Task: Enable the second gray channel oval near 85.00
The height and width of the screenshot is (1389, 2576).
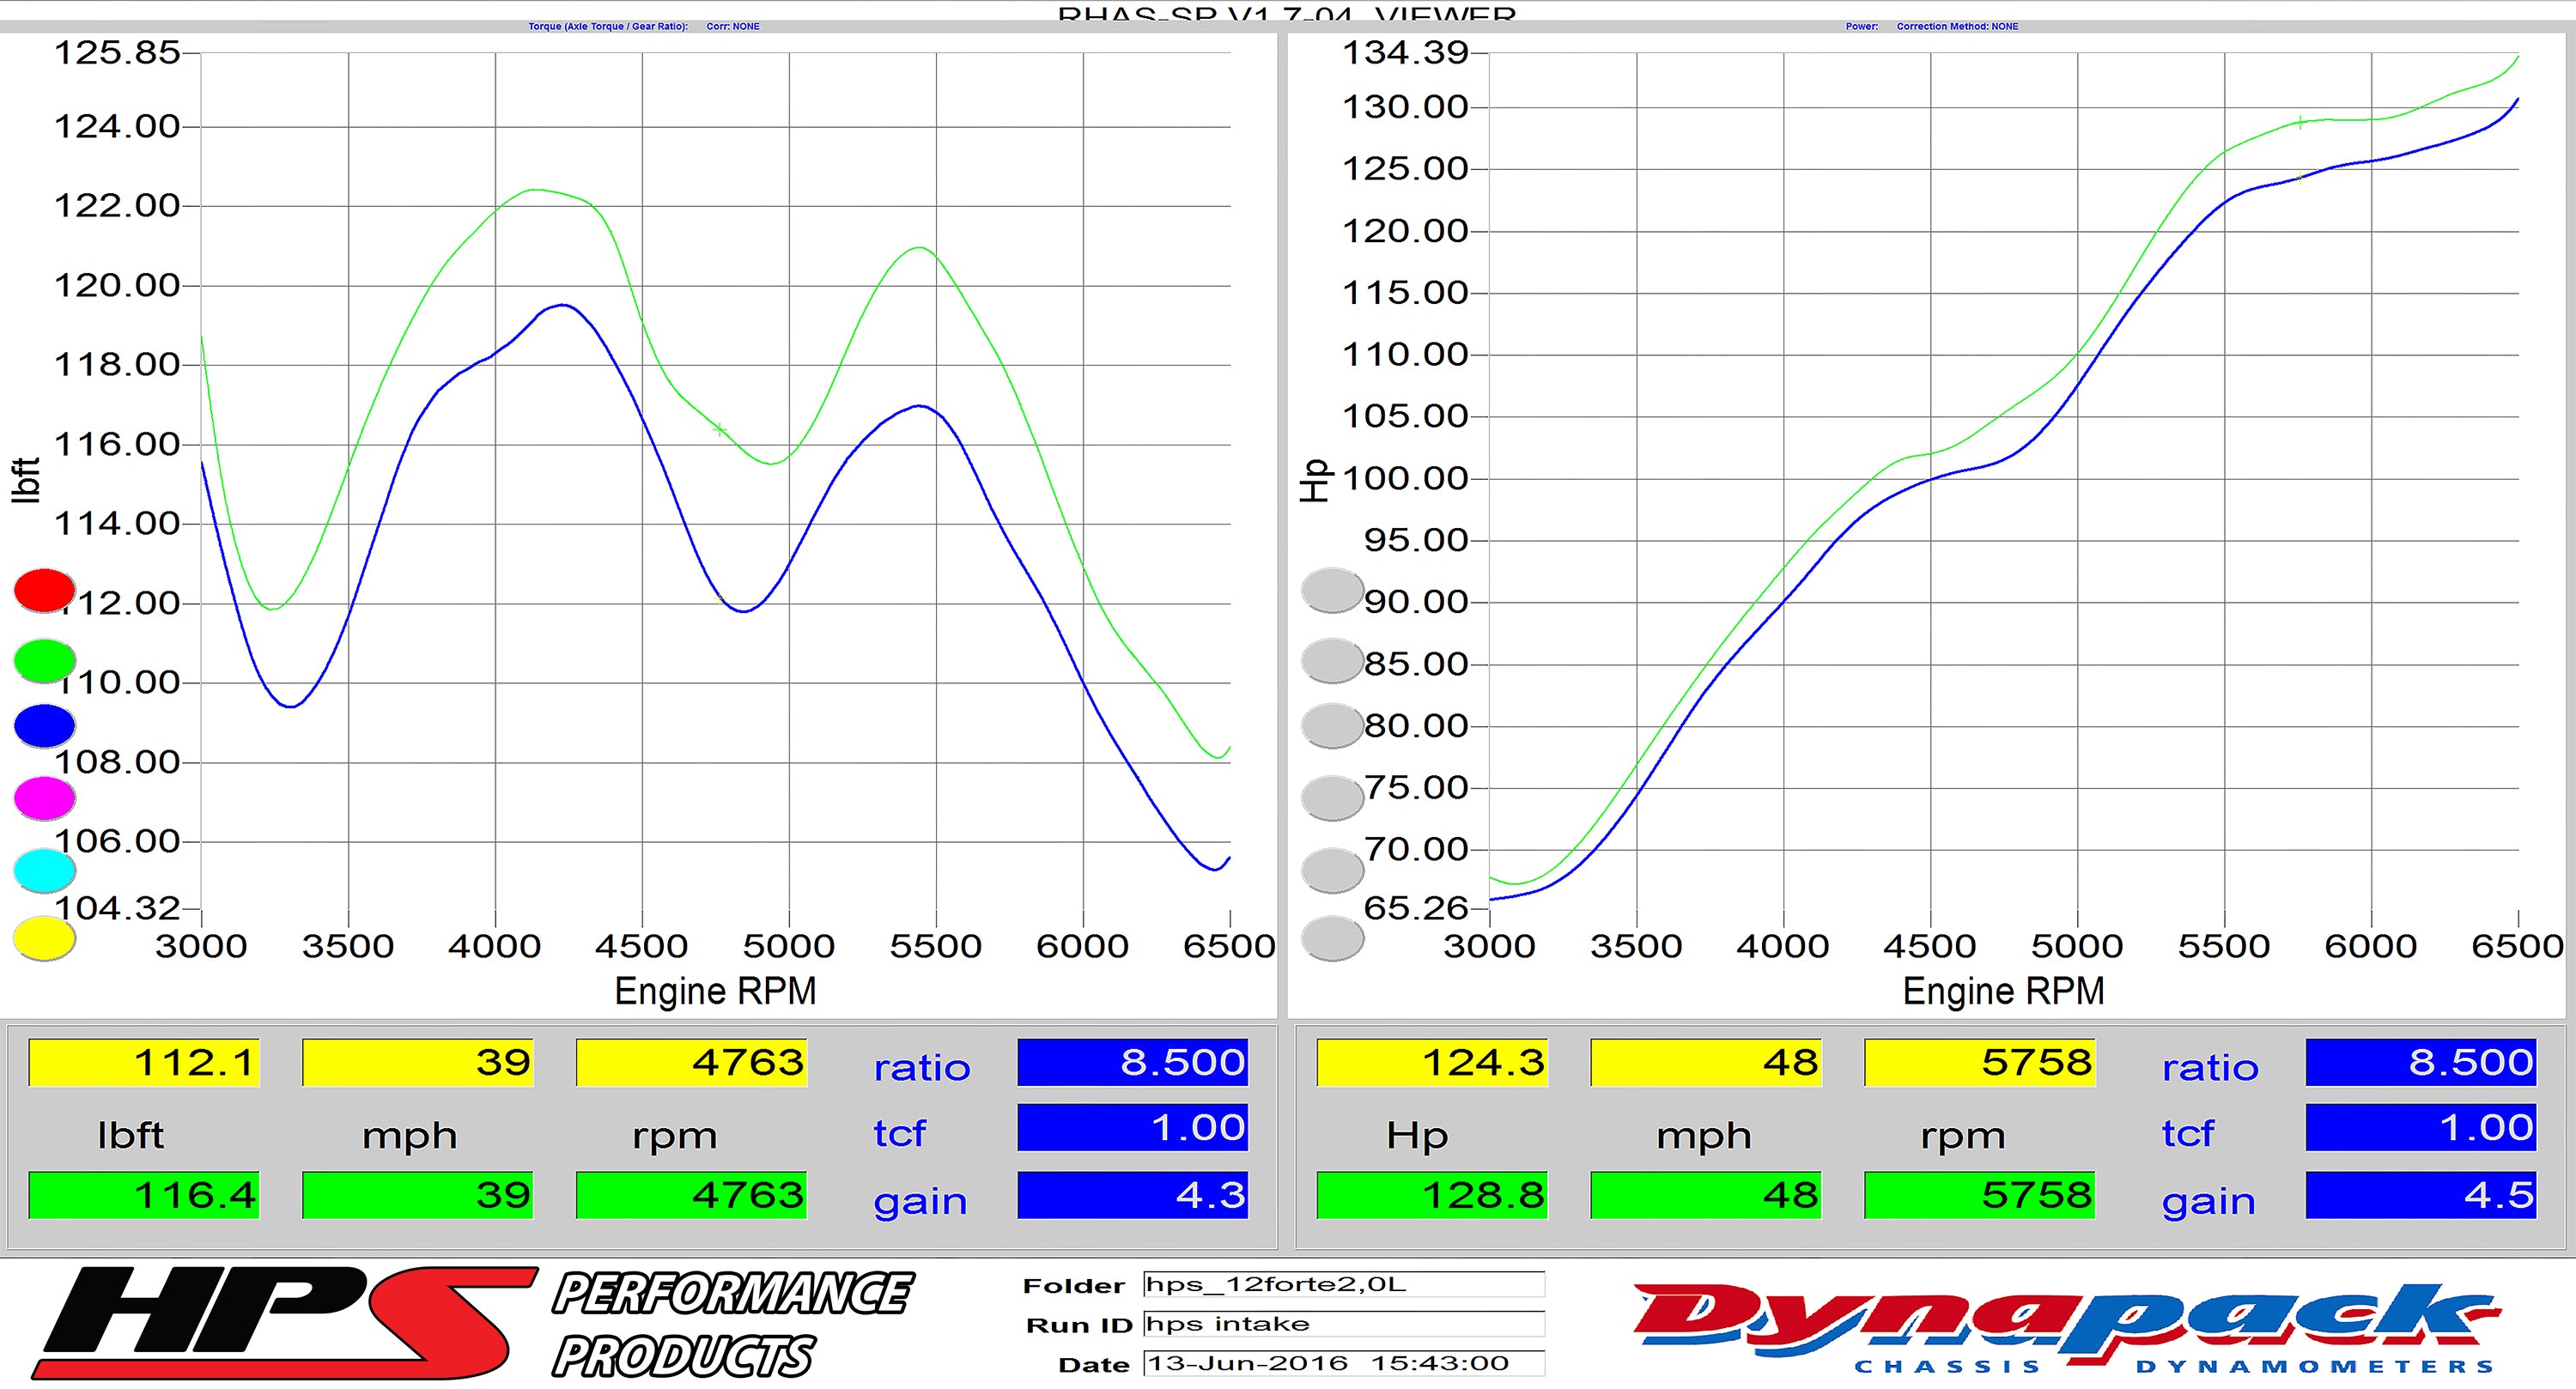Action: click(1332, 660)
